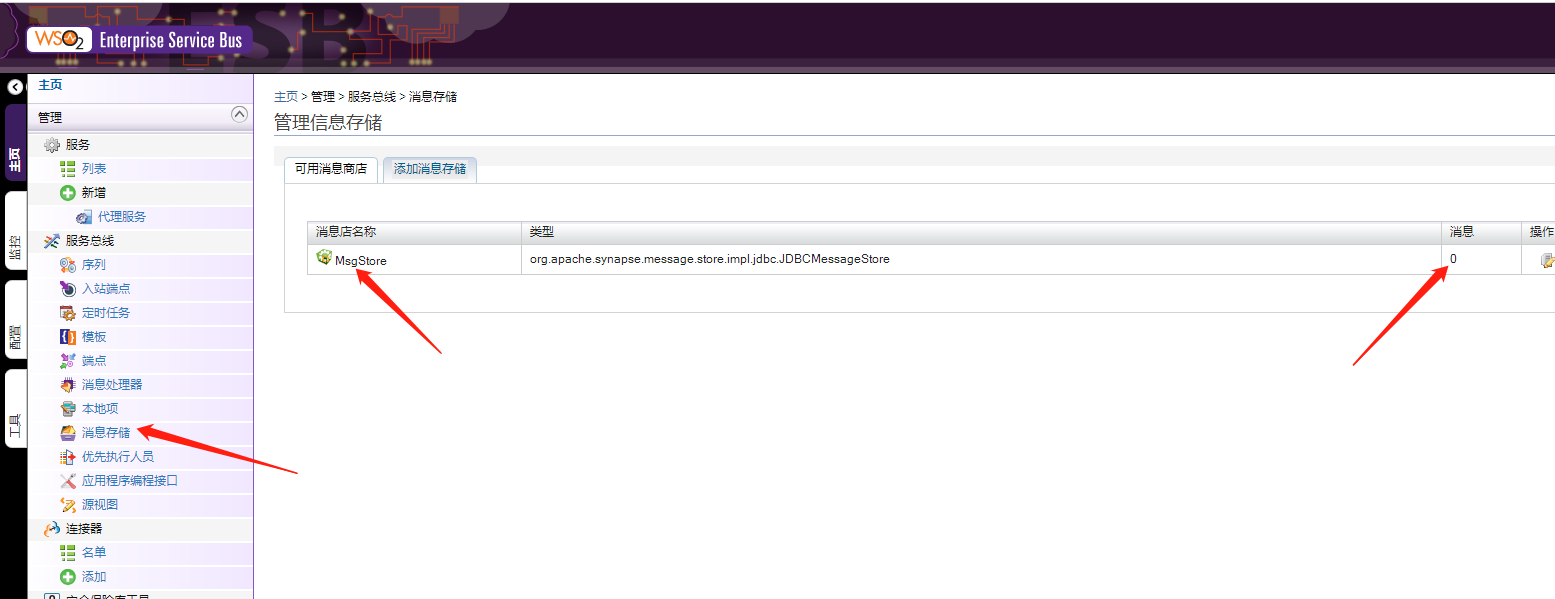The width and height of the screenshot is (1555, 599).
Task: Click the JDBCMessageStore type cell
Action: click(981, 259)
